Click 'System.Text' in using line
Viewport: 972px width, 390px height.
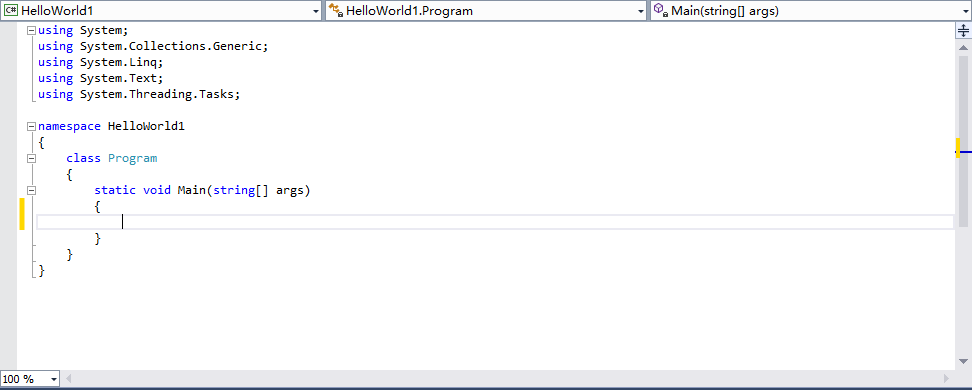118,78
